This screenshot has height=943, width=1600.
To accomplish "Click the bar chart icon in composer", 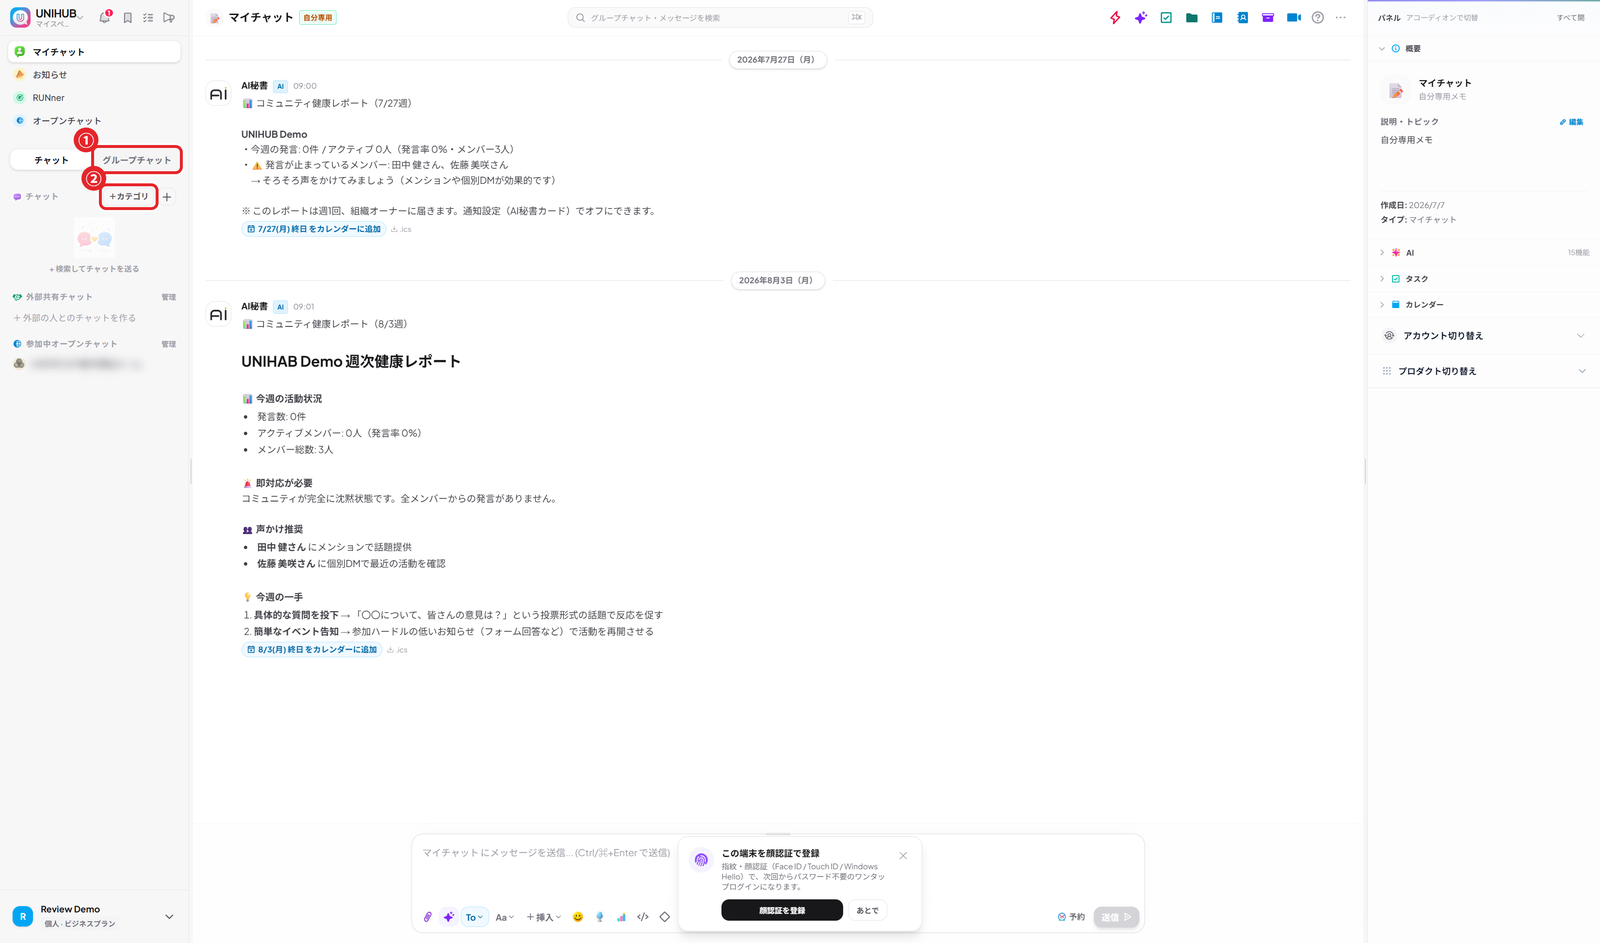I will tap(621, 917).
